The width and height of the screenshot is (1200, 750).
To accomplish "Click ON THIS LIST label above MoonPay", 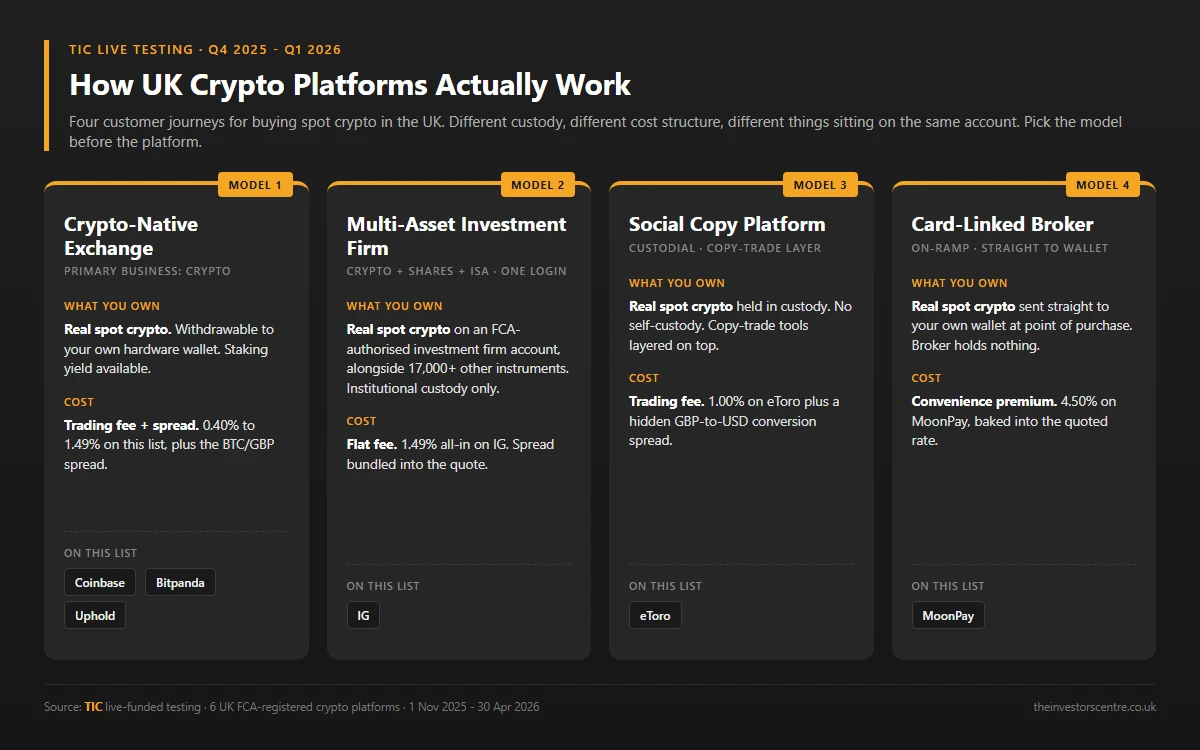I will 948,586.
